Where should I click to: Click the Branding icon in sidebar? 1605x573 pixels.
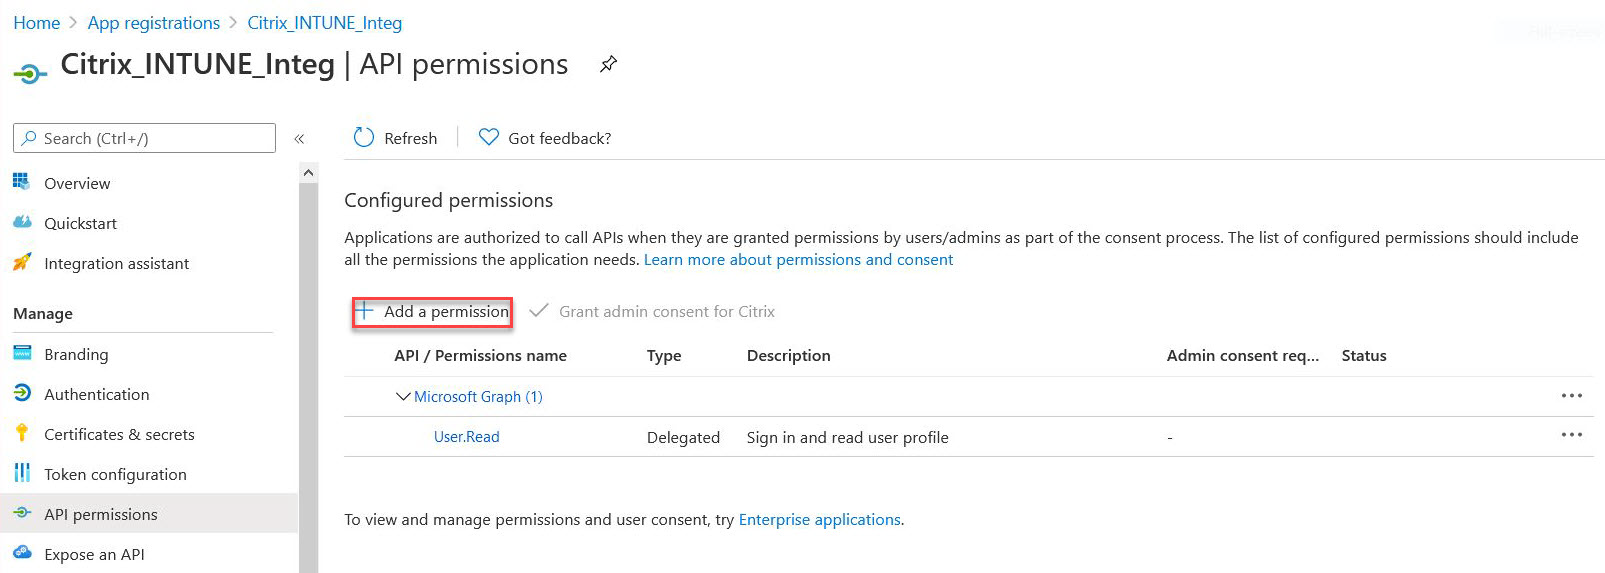click(x=22, y=354)
